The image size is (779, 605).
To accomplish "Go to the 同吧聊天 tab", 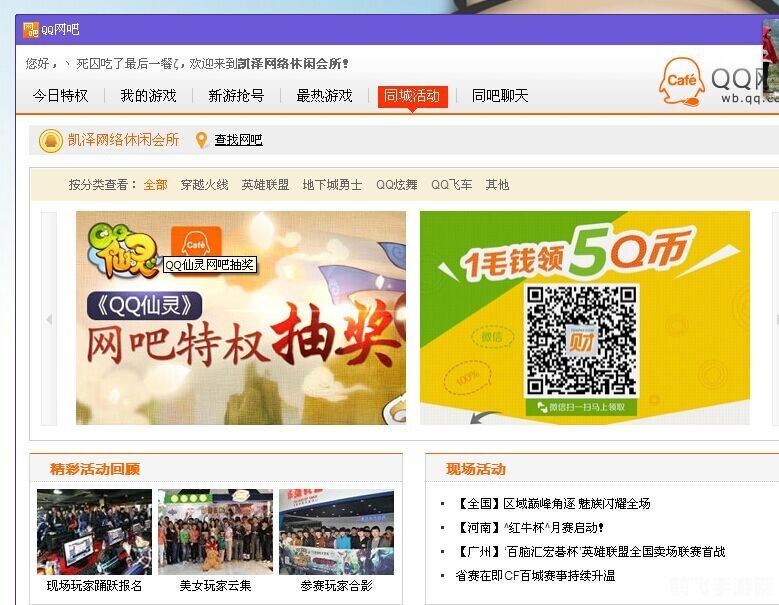I will 500,96.
